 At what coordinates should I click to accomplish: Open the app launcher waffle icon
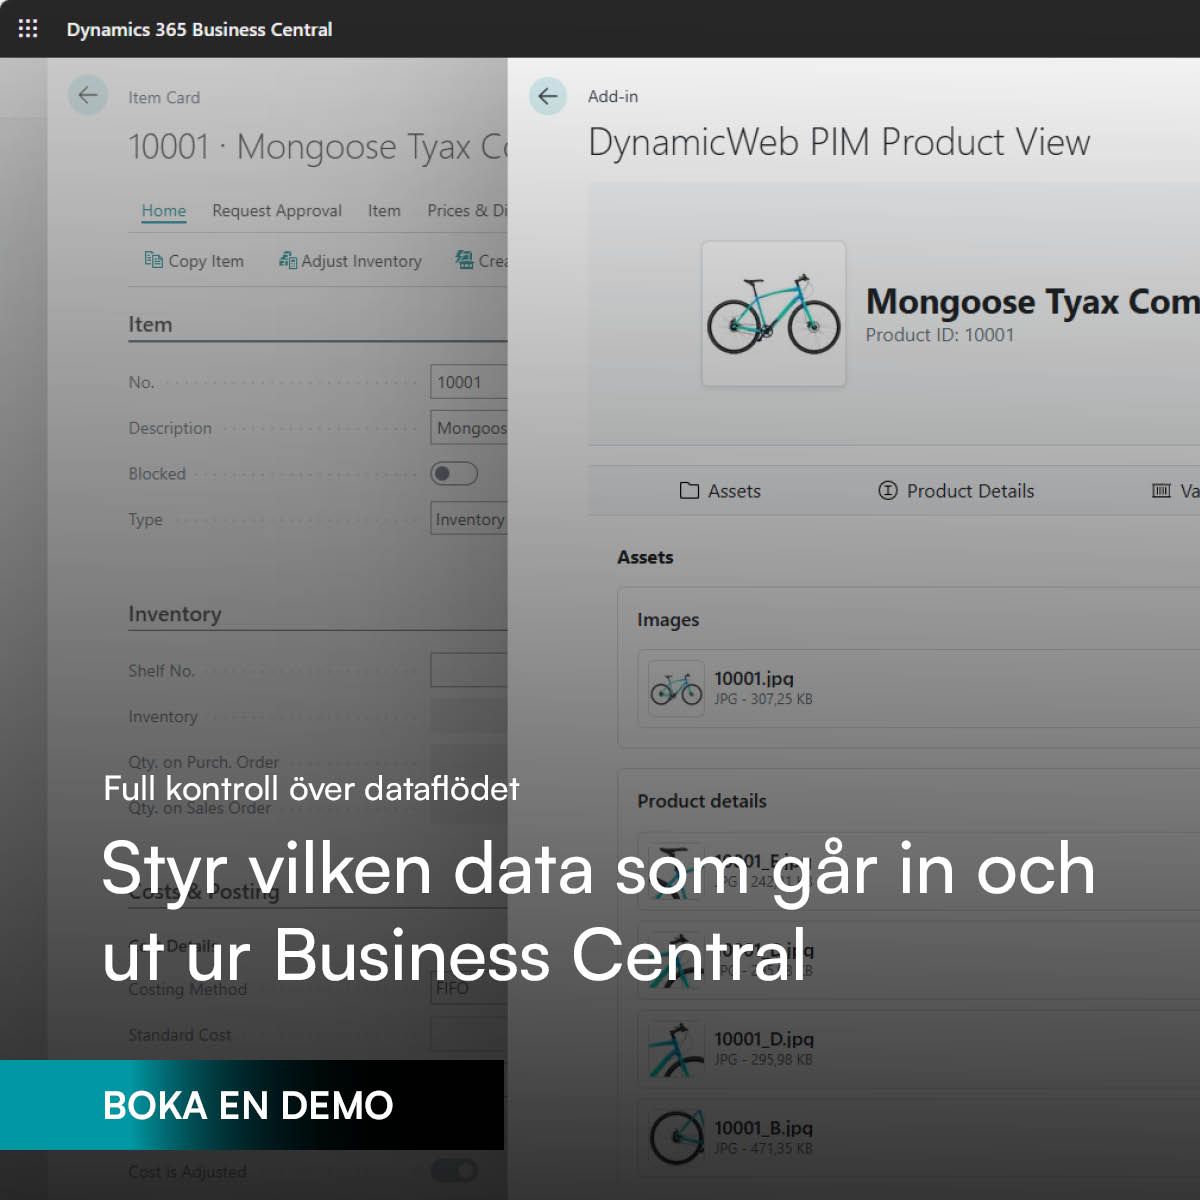coord(28,29)
